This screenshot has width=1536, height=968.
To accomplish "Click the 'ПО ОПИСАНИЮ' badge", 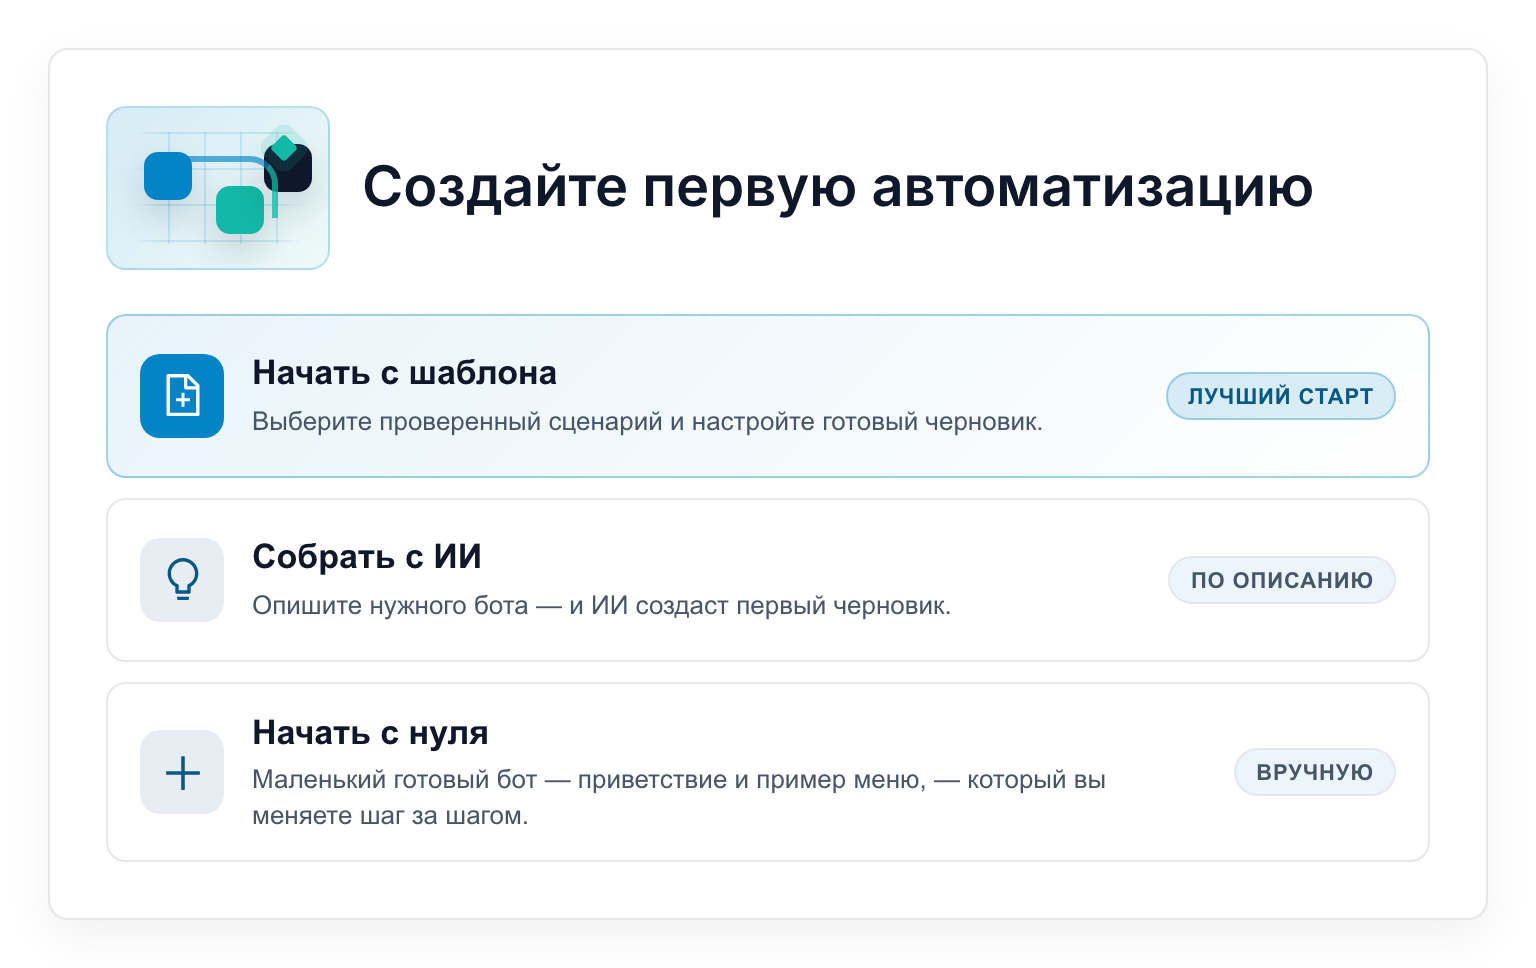I will [1282, 580].
